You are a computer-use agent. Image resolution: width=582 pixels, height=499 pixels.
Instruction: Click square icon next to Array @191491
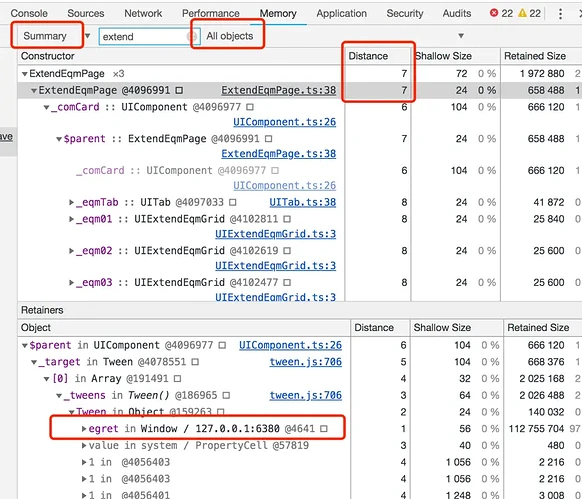point(177,379)
